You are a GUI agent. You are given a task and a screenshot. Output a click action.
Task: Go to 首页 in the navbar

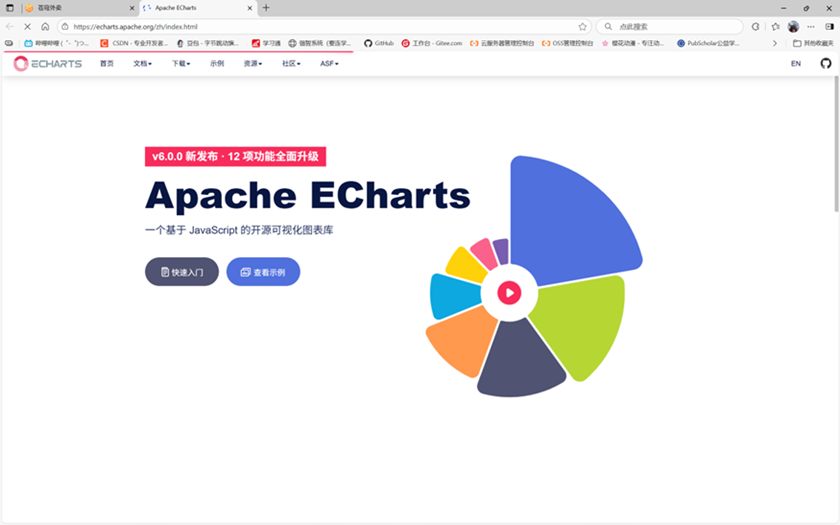[x=107, y=64]
